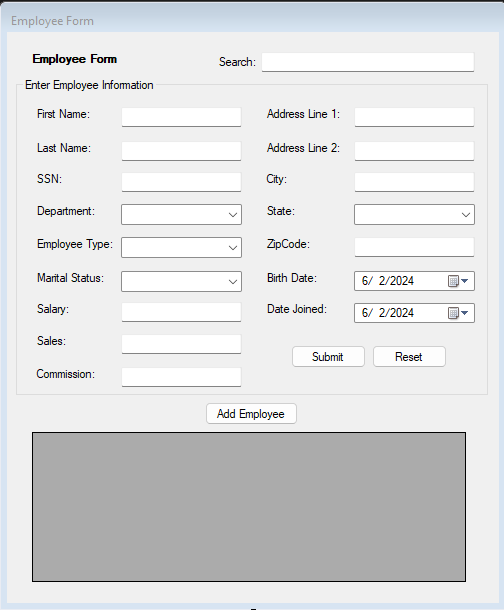504x610 pixels.
Task: Open the Birth Date calendar picker icon
Action: click(458, 281)
